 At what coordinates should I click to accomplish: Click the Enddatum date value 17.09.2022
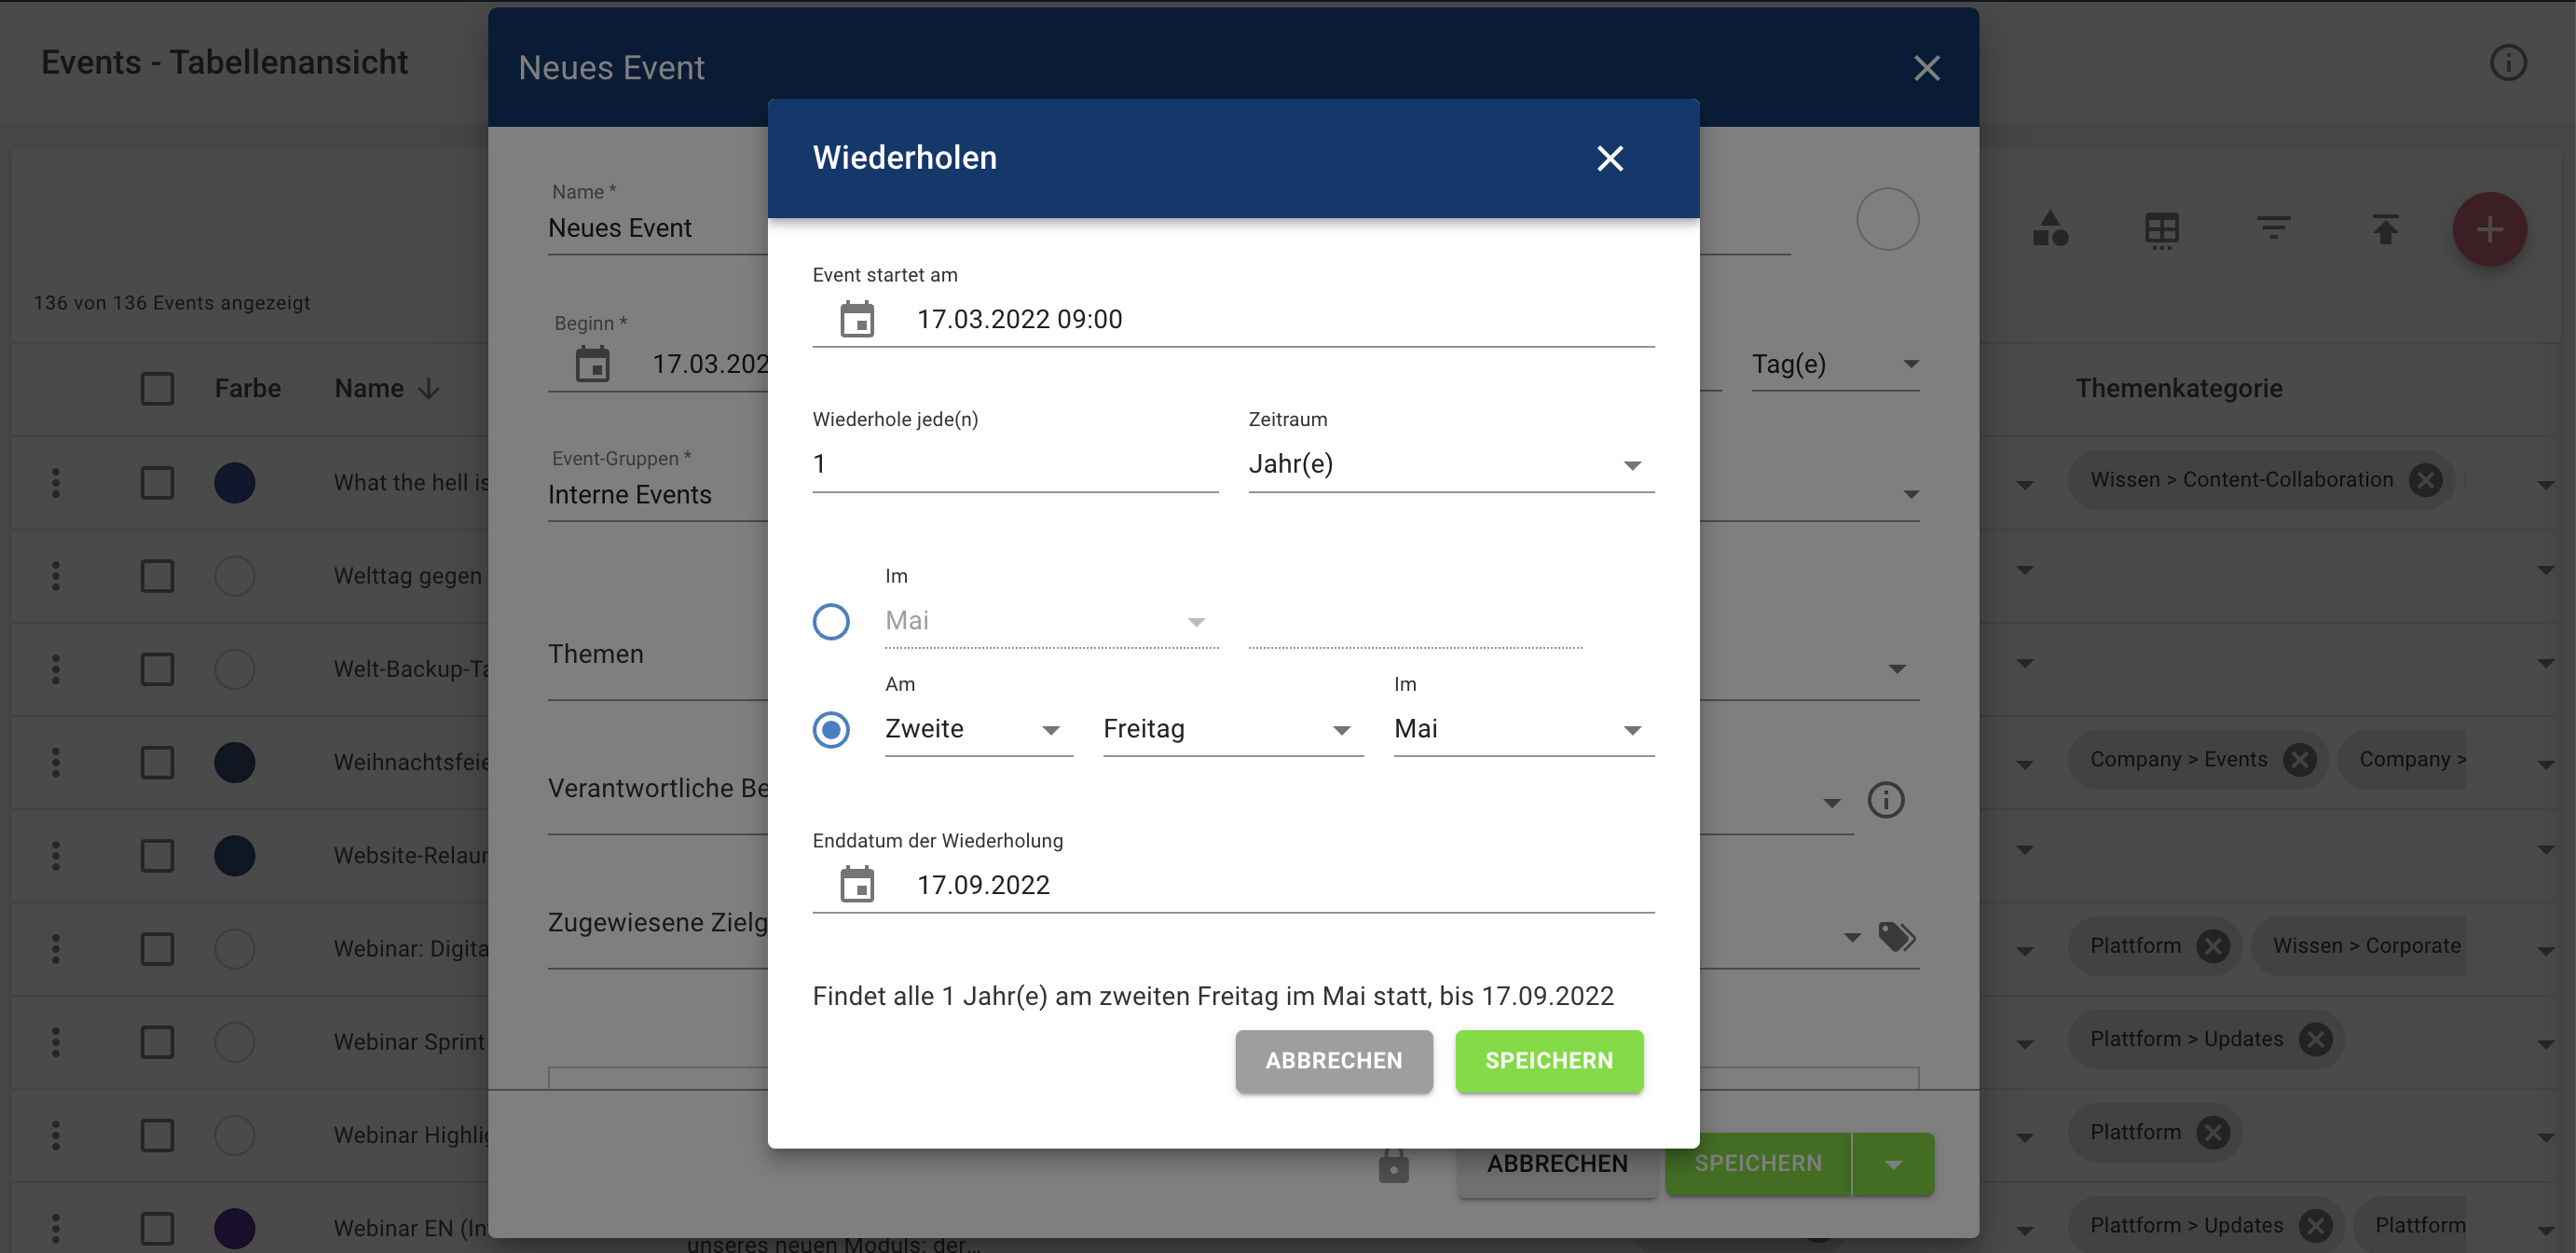[x=983, y=885]
